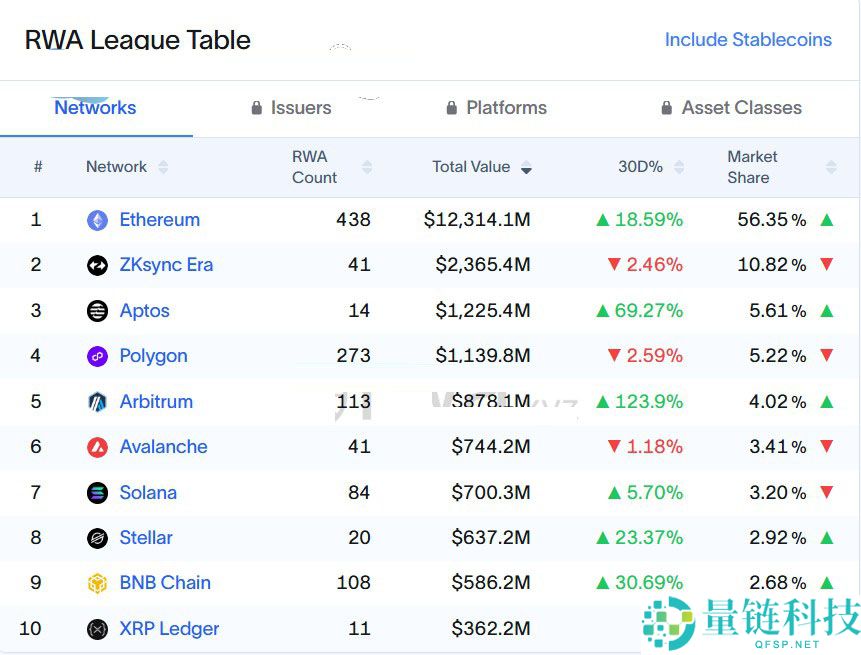This screenshot has height=655, width=861.
Task: Sort by Market Share column arrows
Action: (830, 167)
